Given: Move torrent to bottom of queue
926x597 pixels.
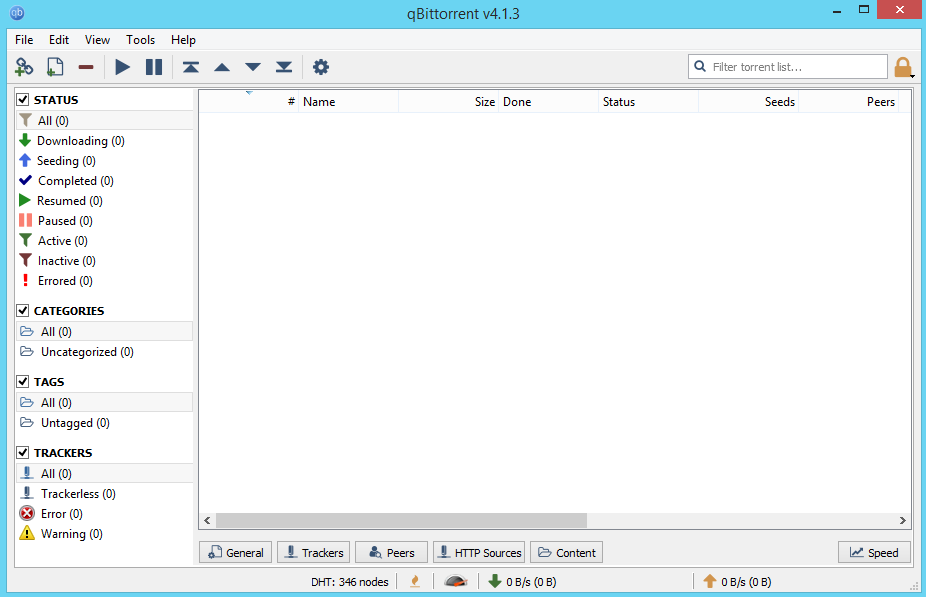Looking at the screenshot, I should click(x=284, y=67).
